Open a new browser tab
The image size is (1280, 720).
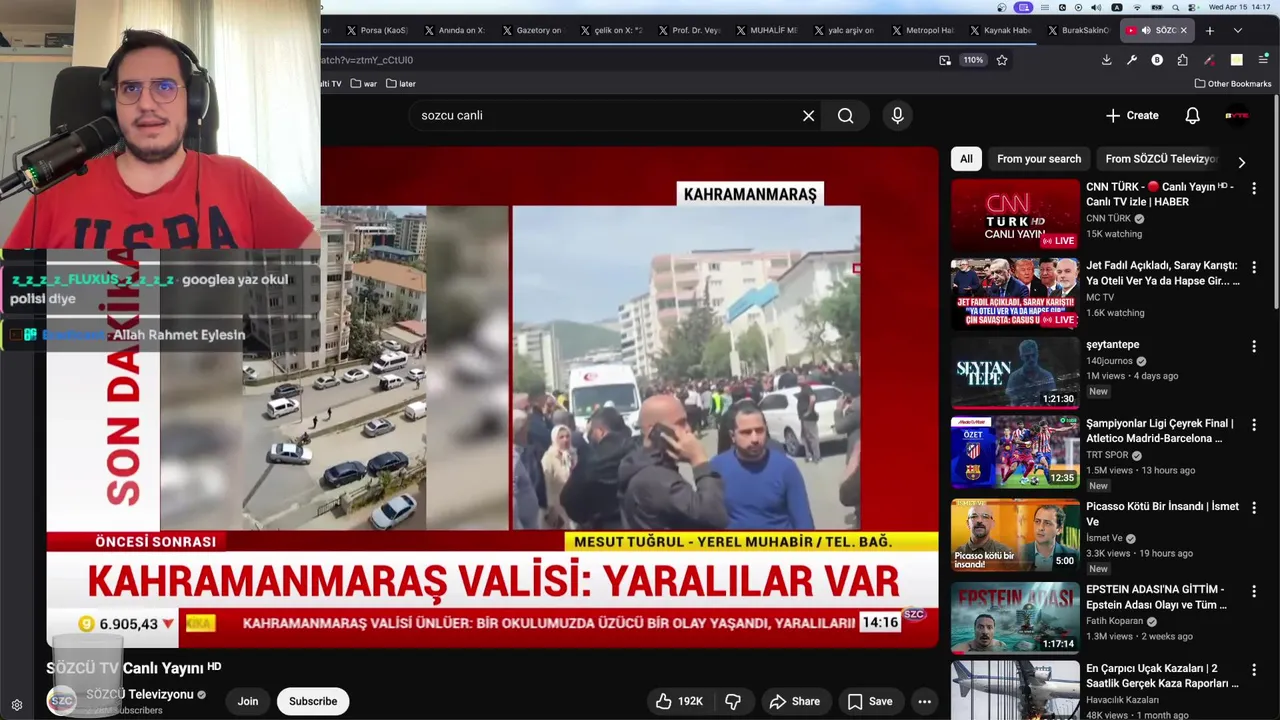pos(1210,31)
